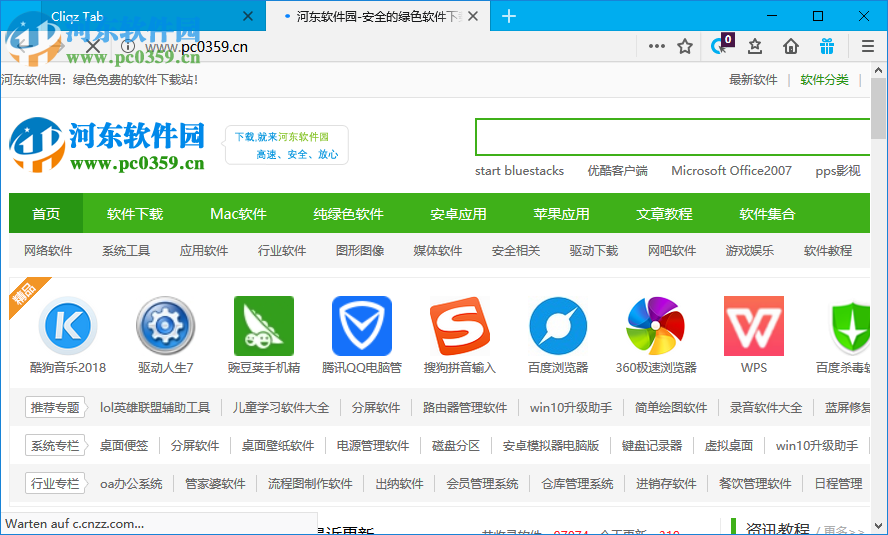Open 应用软件 subcategory
The image size is (888, 535).
pos(204,250)
